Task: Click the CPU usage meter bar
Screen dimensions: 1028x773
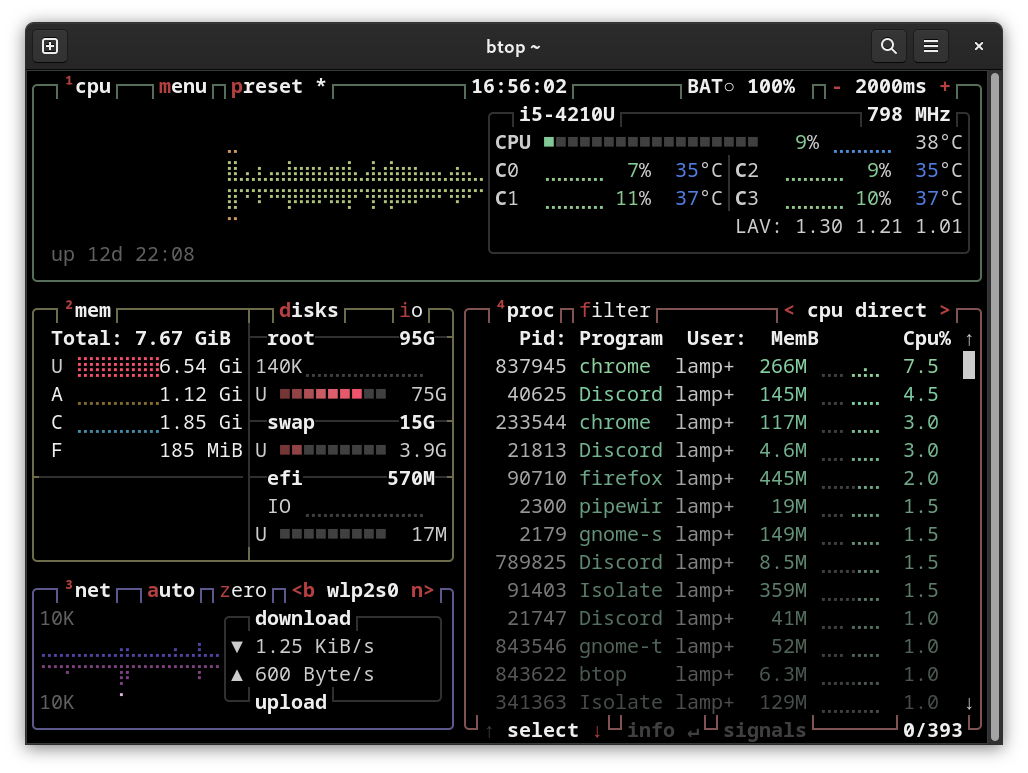Action: [x=650, y=142]
